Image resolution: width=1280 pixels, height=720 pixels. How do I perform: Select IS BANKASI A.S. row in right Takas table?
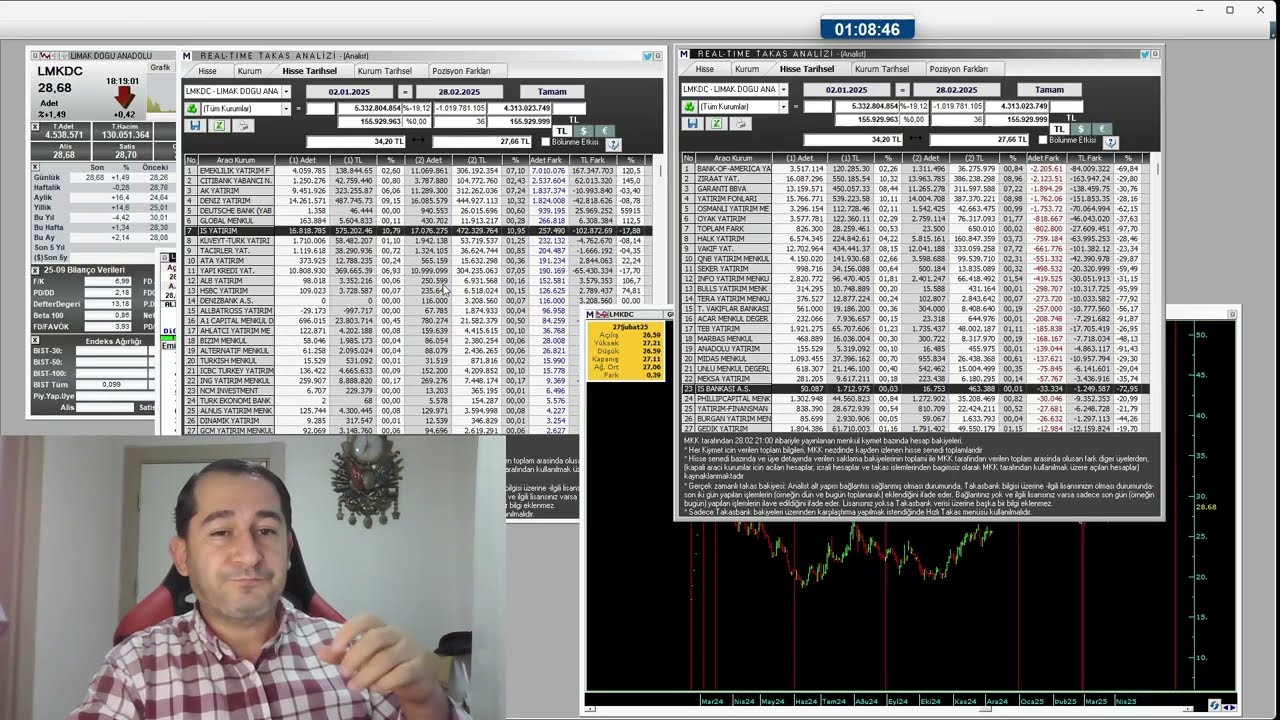pos(914,388)
